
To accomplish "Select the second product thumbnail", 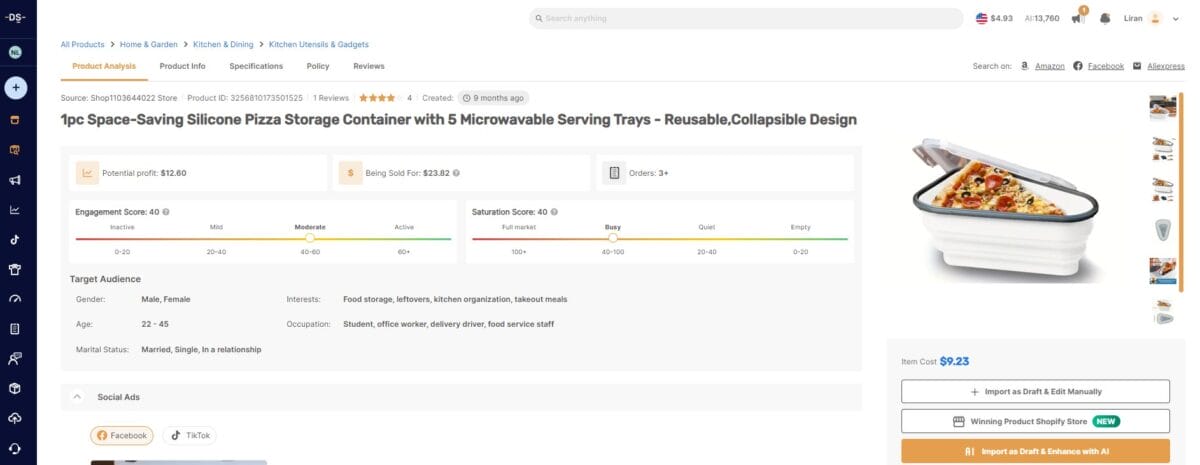I will click(1163, 147).
